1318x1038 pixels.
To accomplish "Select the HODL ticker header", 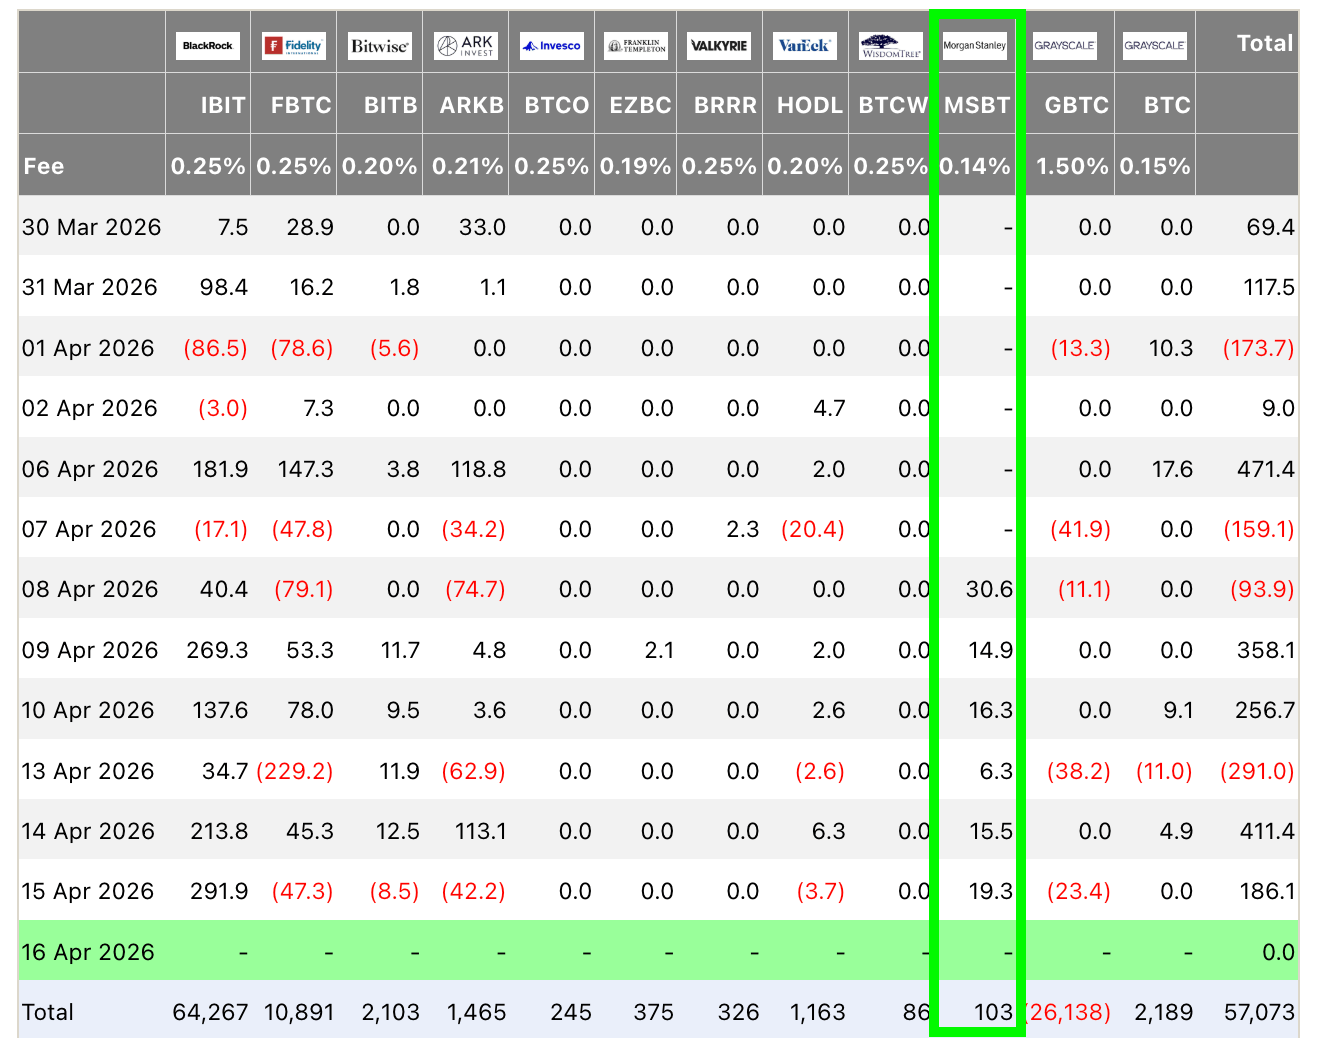I will tap(809, 105).
